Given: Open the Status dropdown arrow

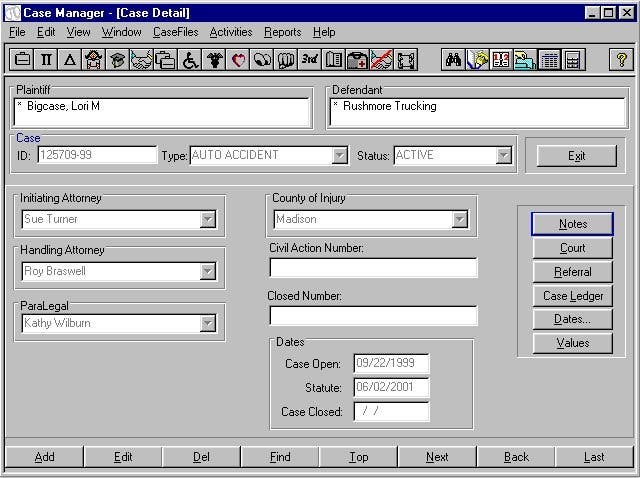Looking at the screenshot, I should 504,156.
